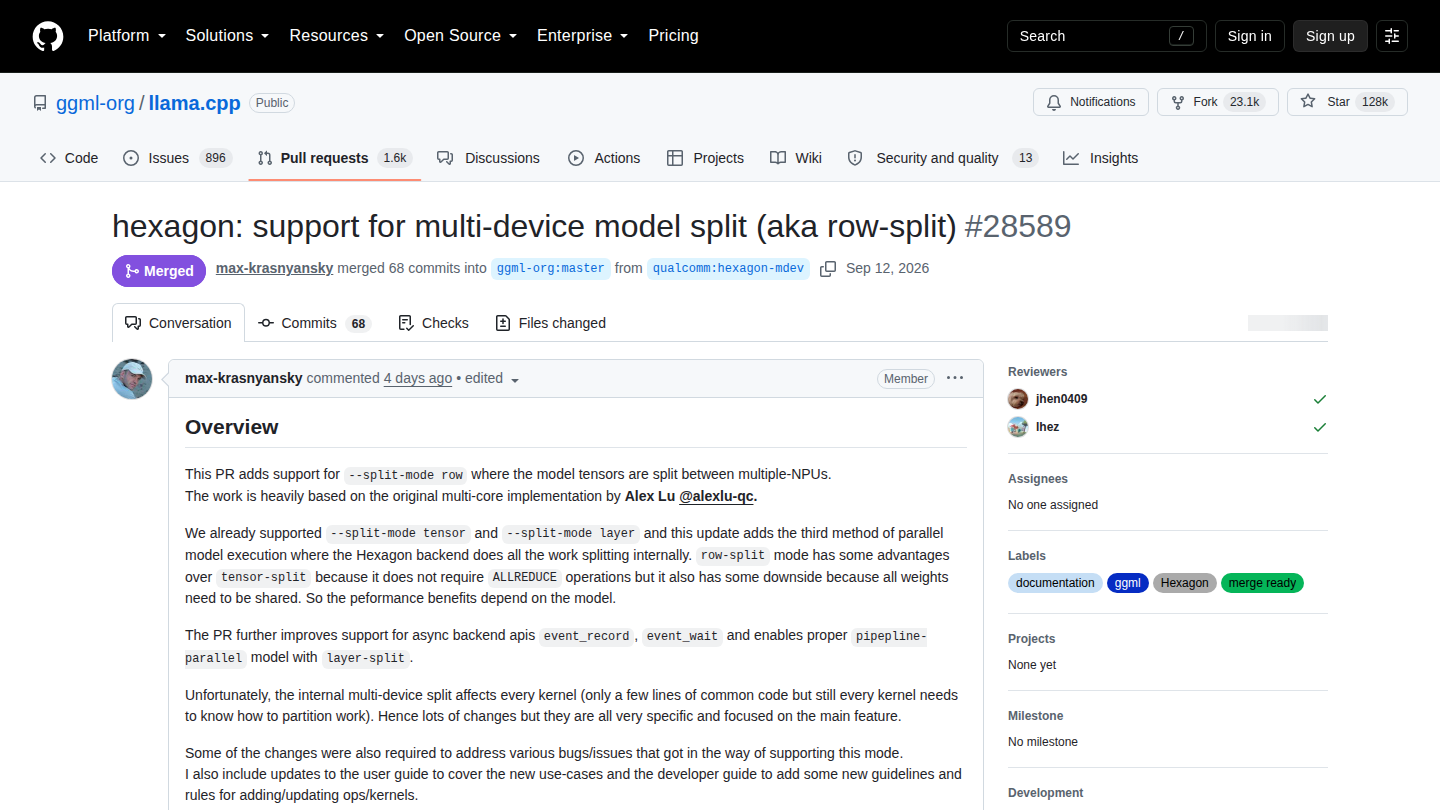1440x810 pixels.
Task: Open the GitHub homepage logo
Action: tap(48, 36)
